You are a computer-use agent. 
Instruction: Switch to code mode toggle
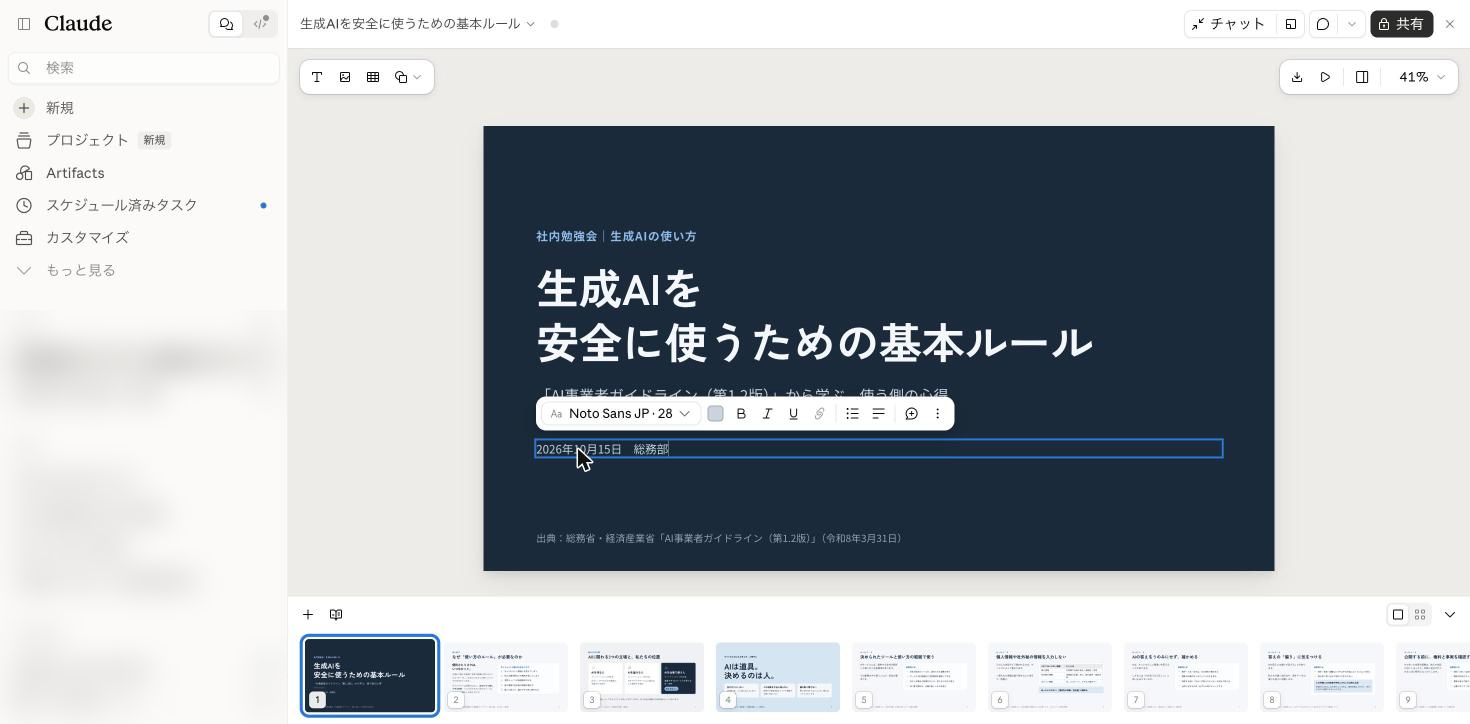coord(260,24)
